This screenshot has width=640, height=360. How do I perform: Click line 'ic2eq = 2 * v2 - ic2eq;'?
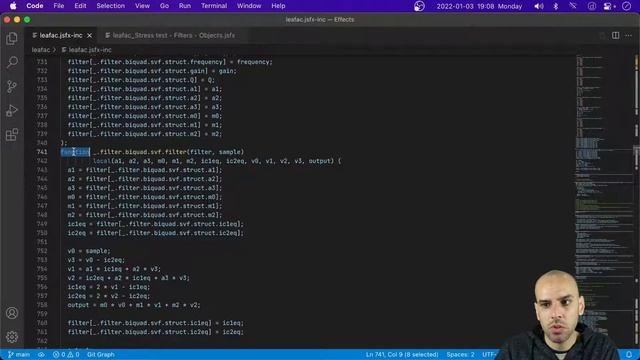109,296
